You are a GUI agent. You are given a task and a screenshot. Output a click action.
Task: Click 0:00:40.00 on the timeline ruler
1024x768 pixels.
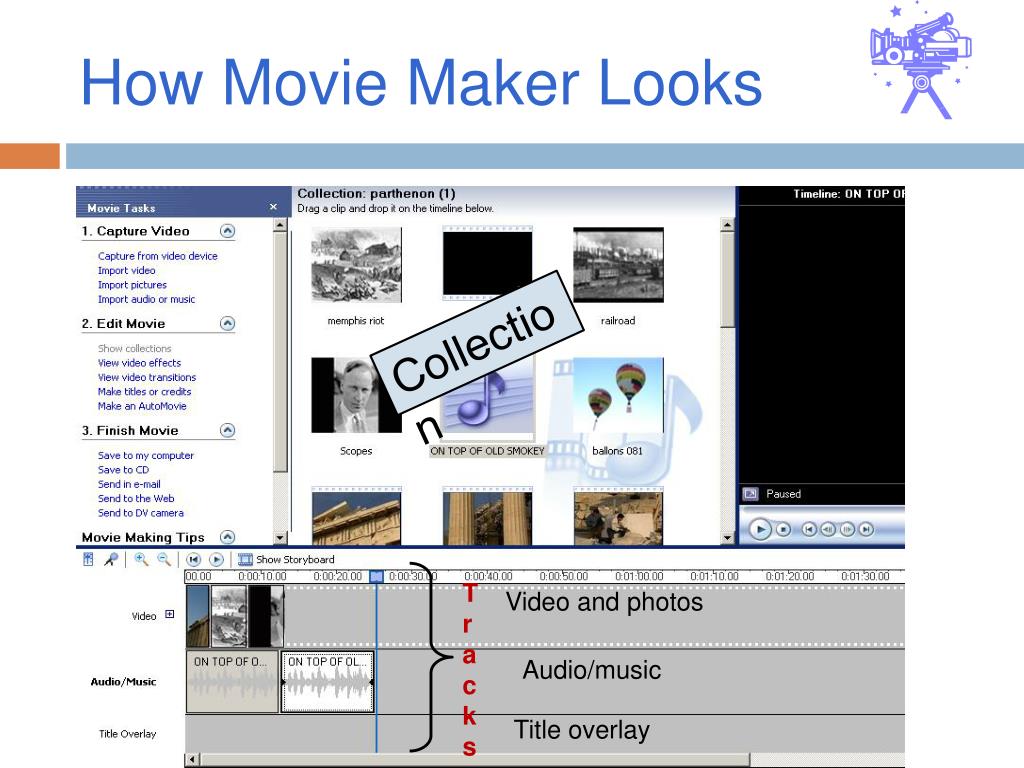pyautogui.click(x=488, y=577)
